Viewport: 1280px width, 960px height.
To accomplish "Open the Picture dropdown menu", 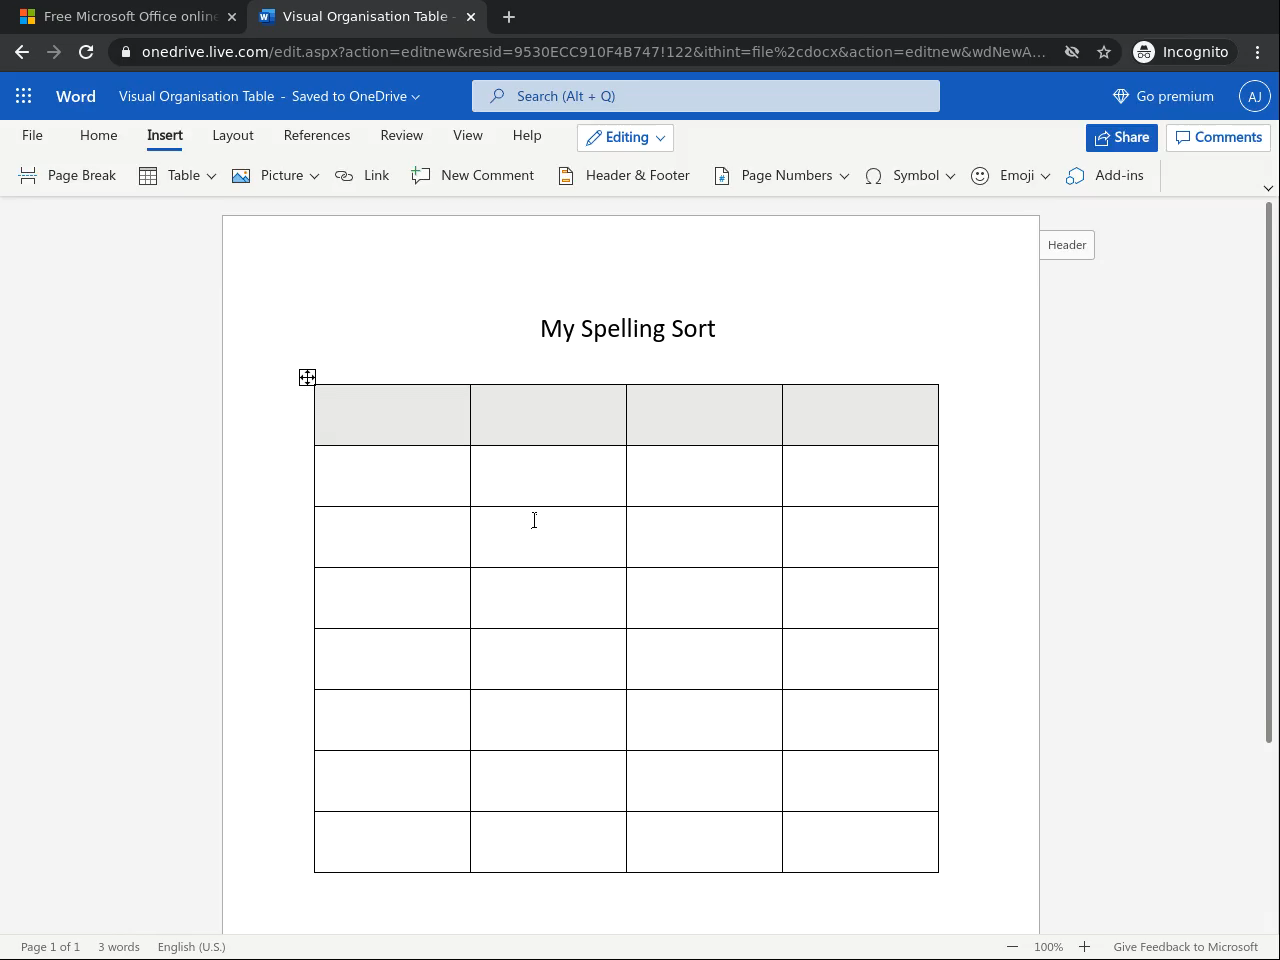I will click(x=314, y=176).
